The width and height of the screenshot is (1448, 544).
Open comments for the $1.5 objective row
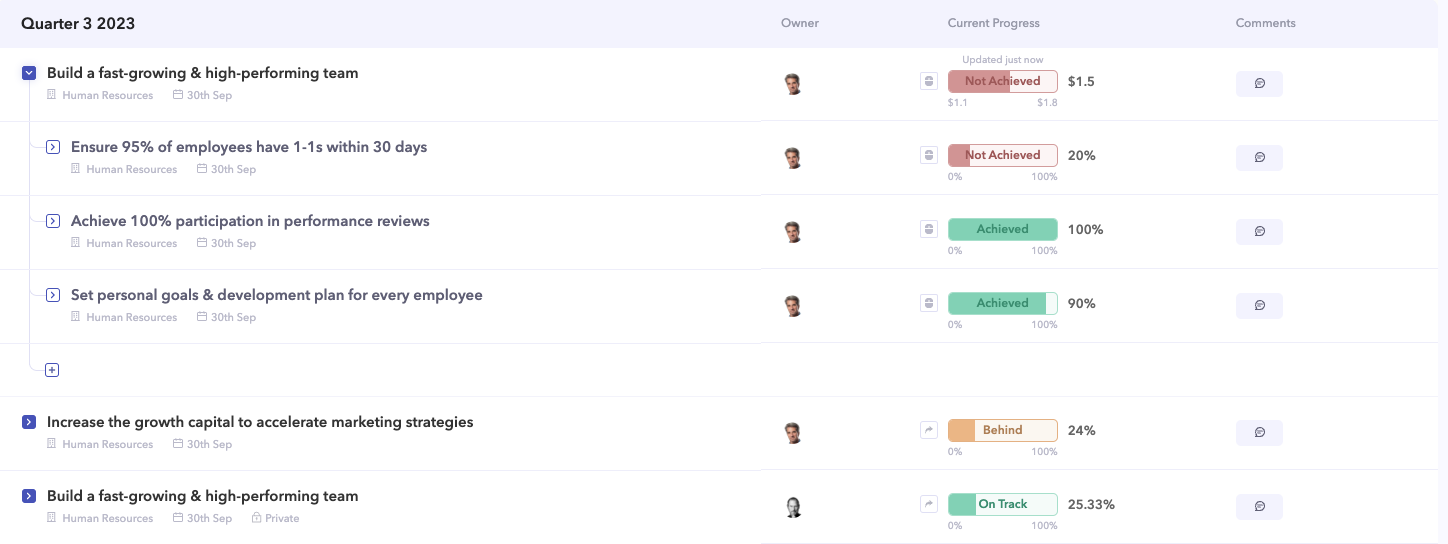(1259, 84)
